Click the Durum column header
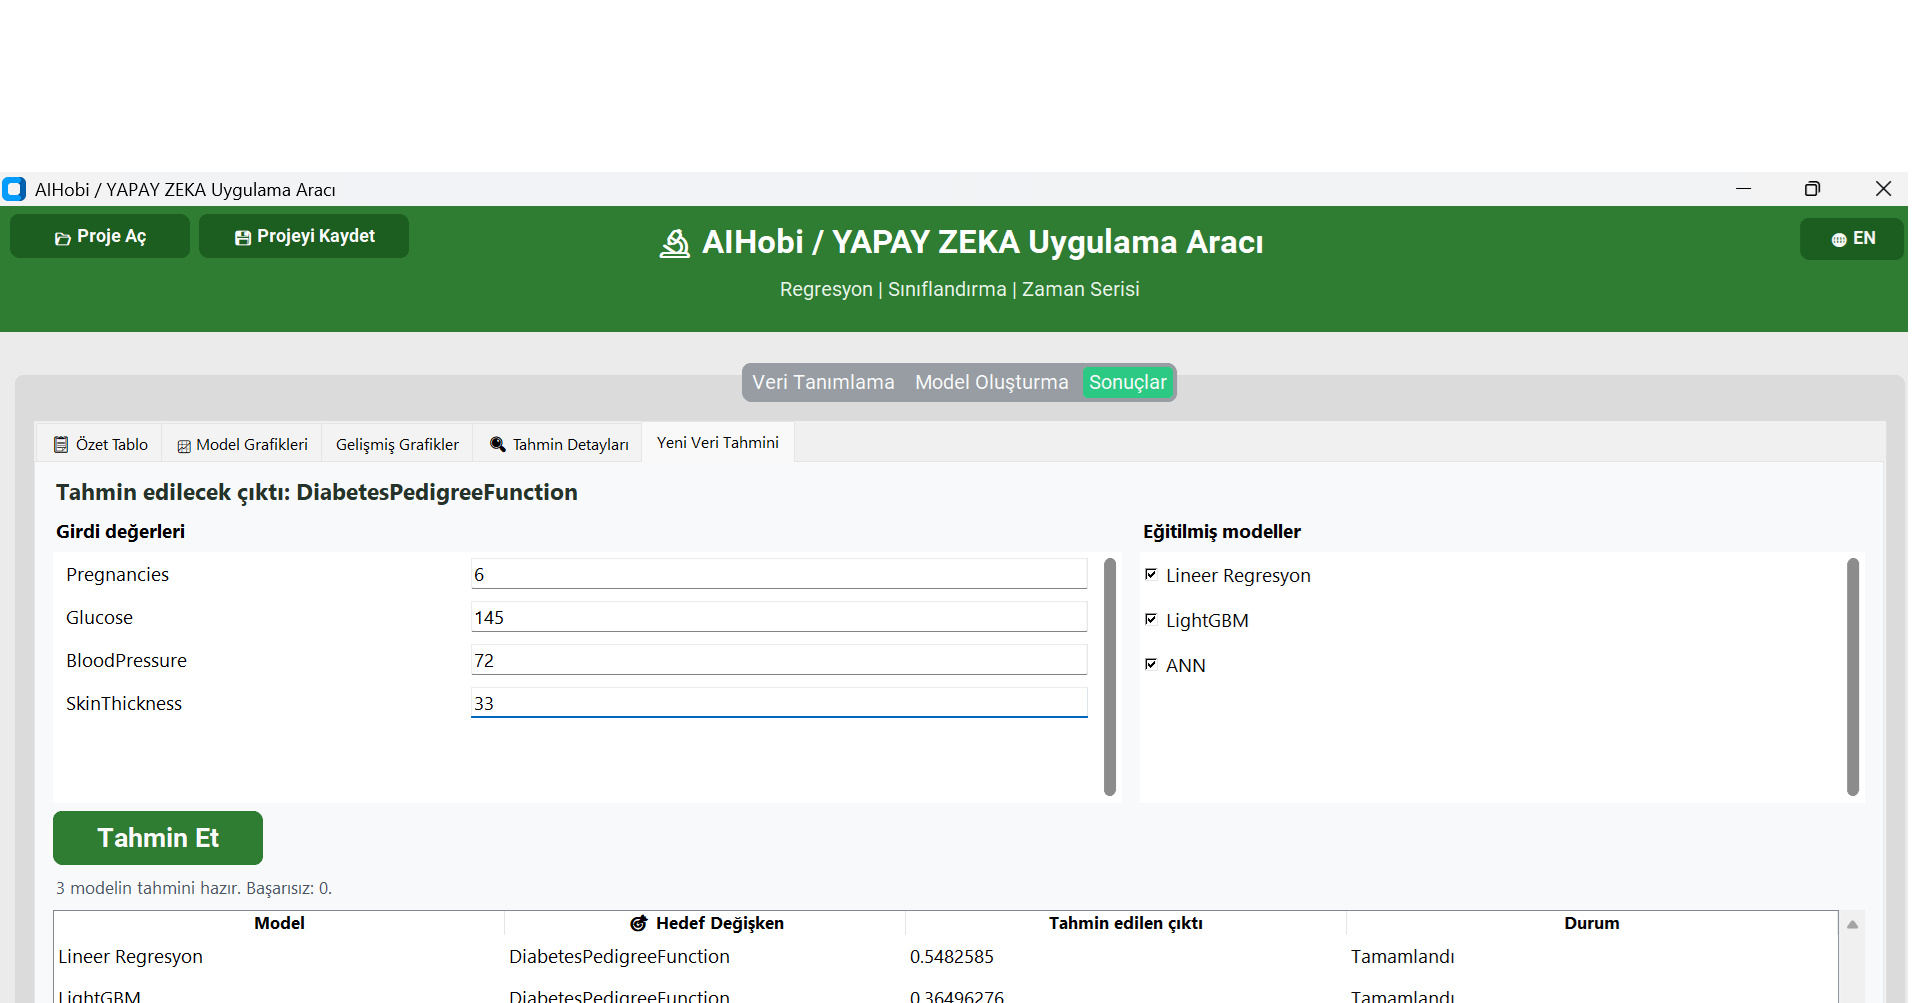 (1591, 923)
